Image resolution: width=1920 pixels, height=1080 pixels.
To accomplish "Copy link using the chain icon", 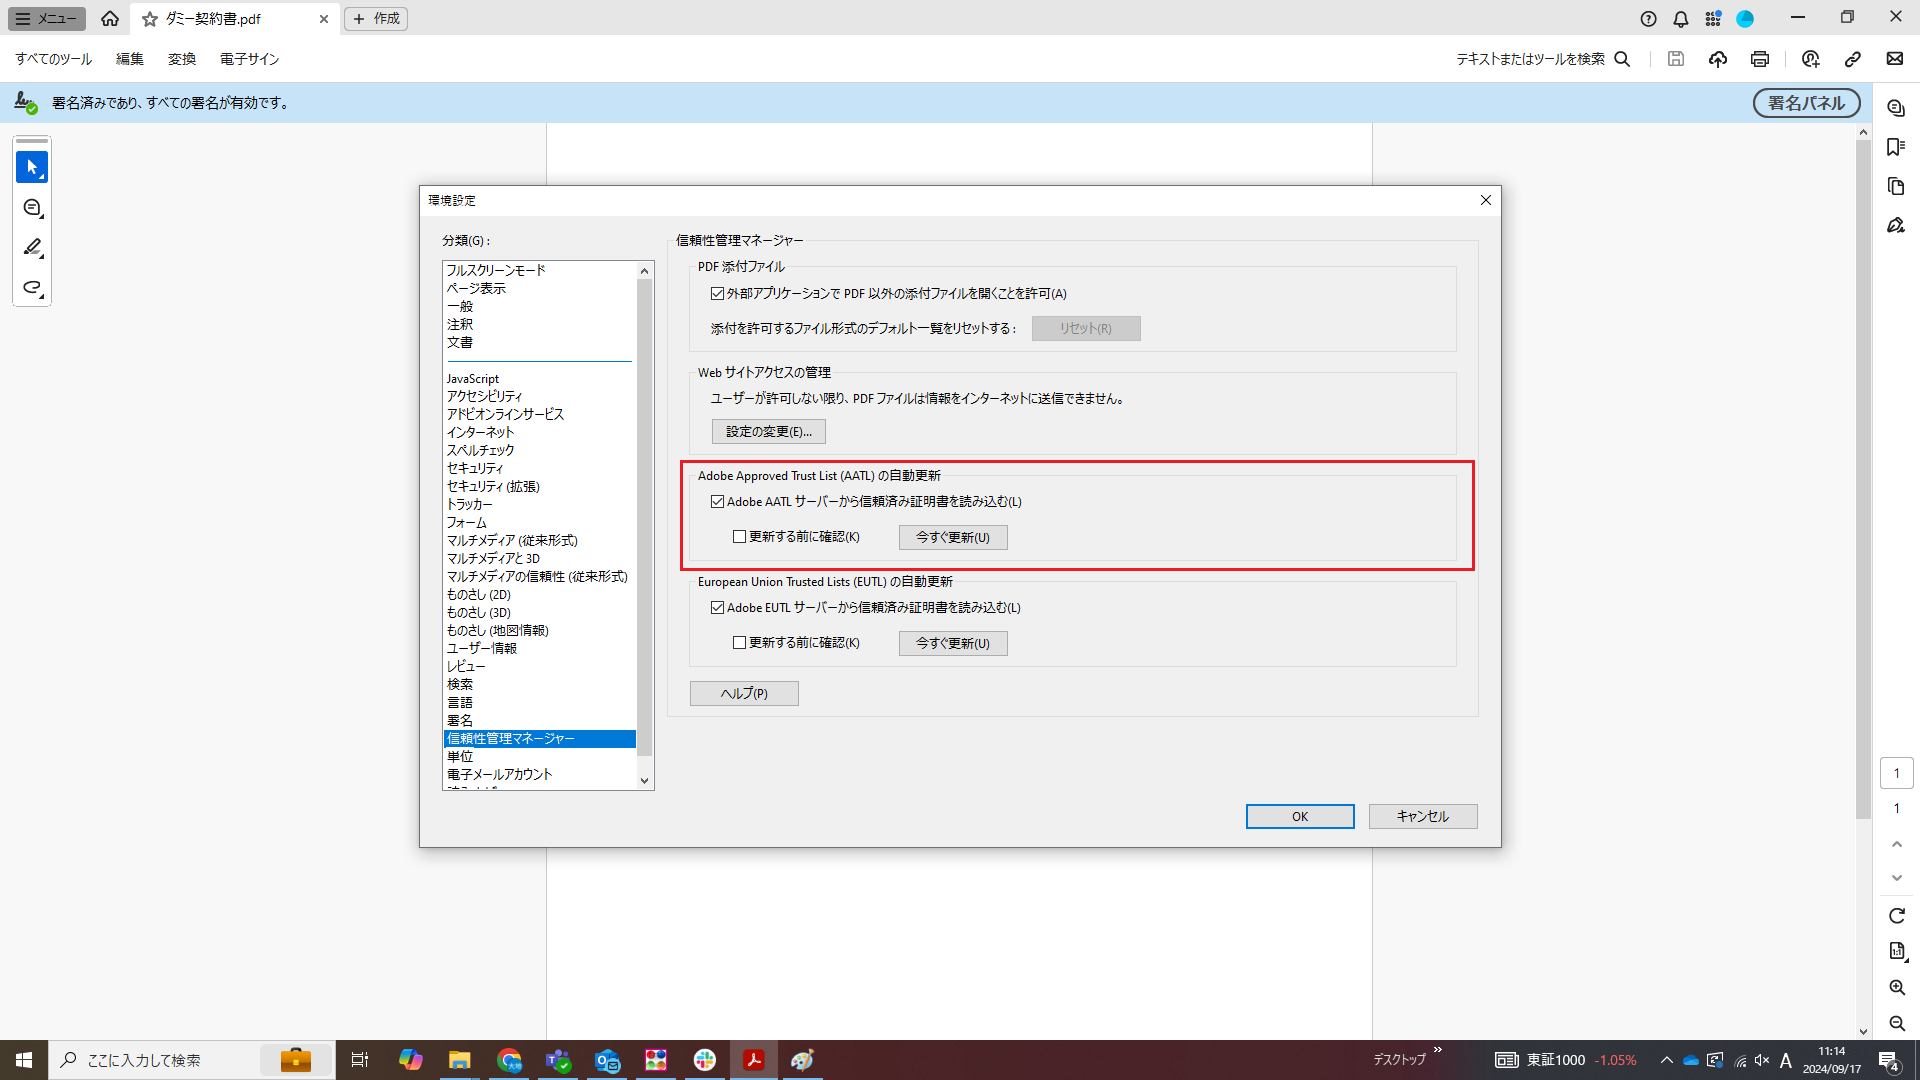I will (x=1853, y=59).
